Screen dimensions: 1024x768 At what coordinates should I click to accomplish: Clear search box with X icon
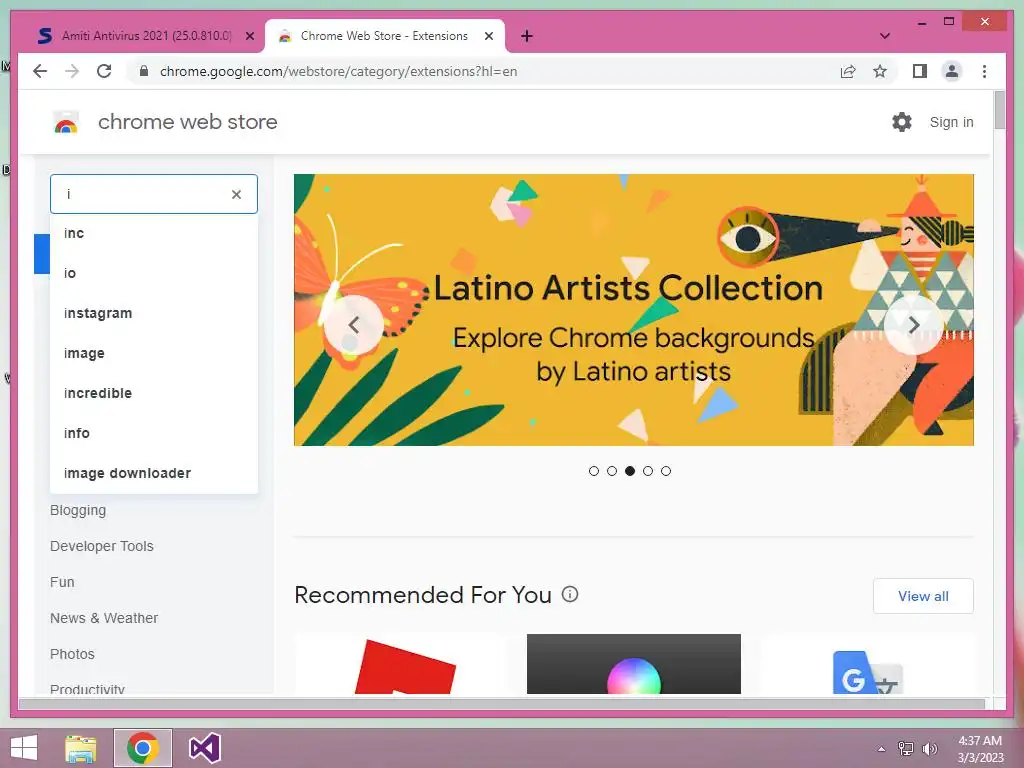pos(236,194)
